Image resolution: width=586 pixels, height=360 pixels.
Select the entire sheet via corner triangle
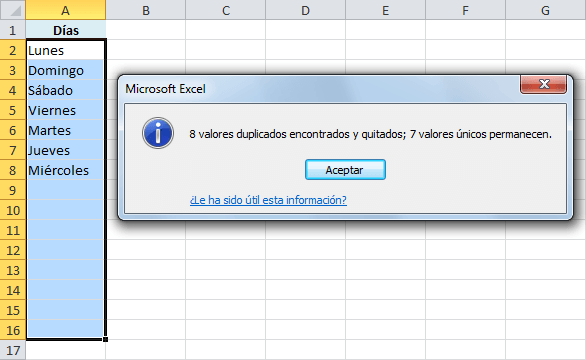(13, 10)
